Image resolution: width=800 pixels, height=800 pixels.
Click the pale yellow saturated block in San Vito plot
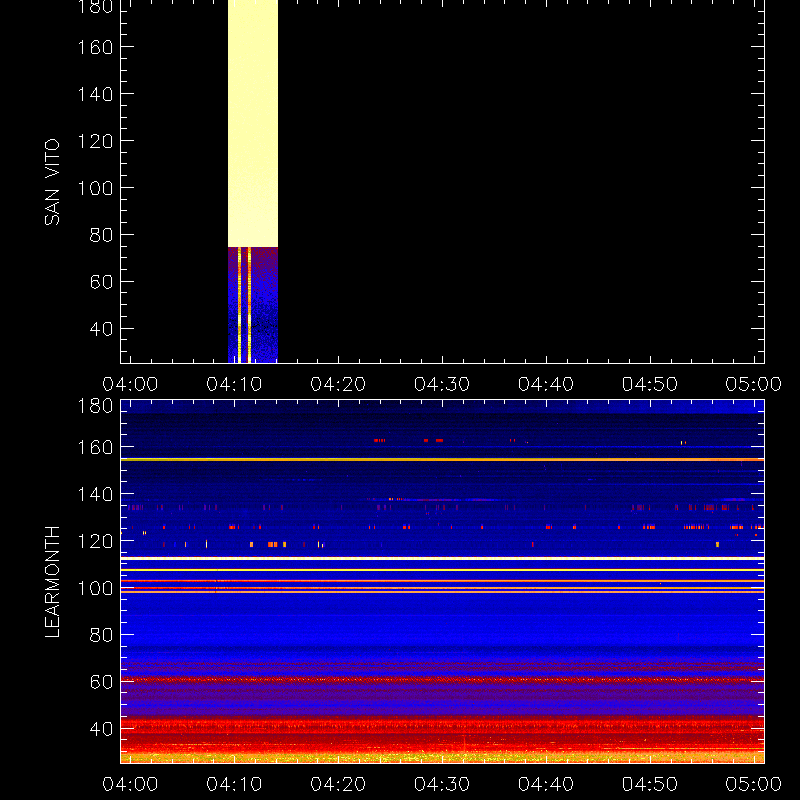point(253,123)
